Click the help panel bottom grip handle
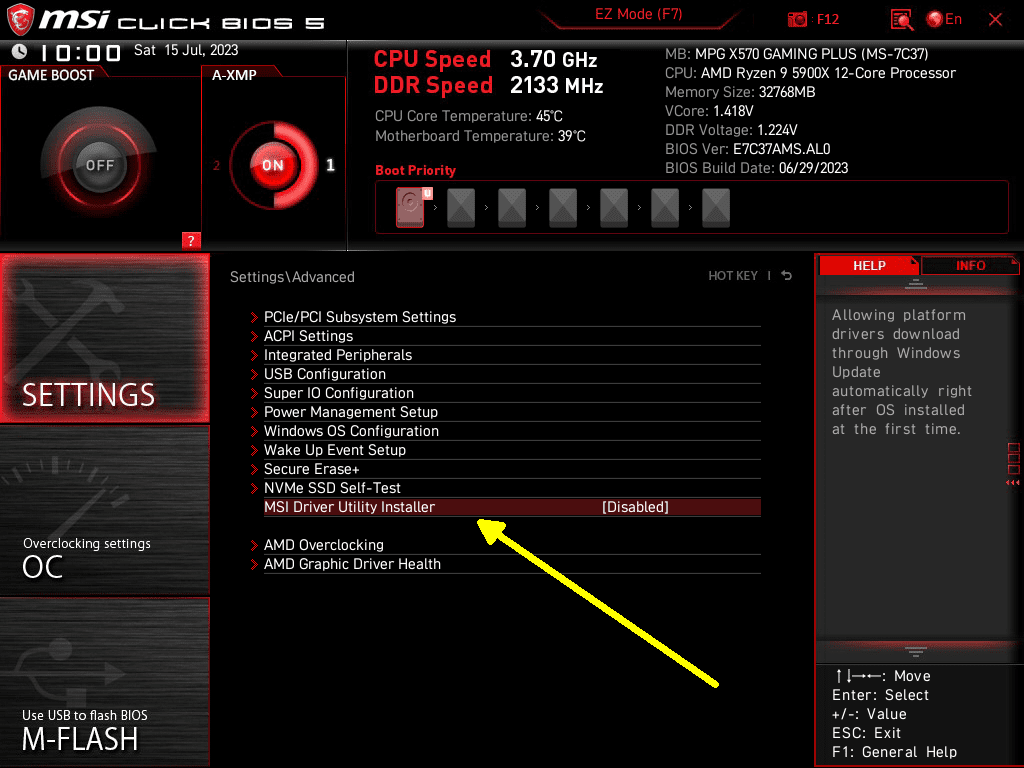Viewport: 1024px width, 768px height. pos(916,651)
